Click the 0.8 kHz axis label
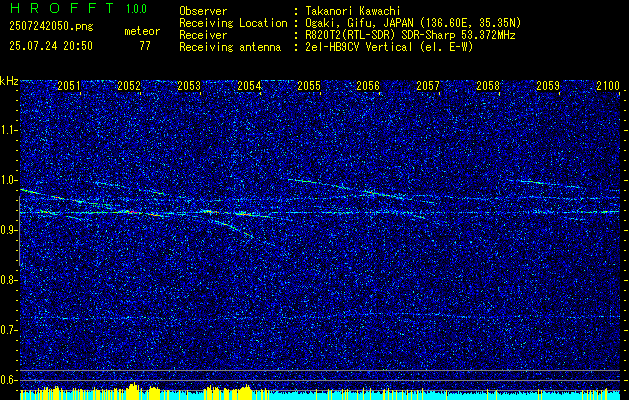The image size is (629, 400). click(8, 280)
